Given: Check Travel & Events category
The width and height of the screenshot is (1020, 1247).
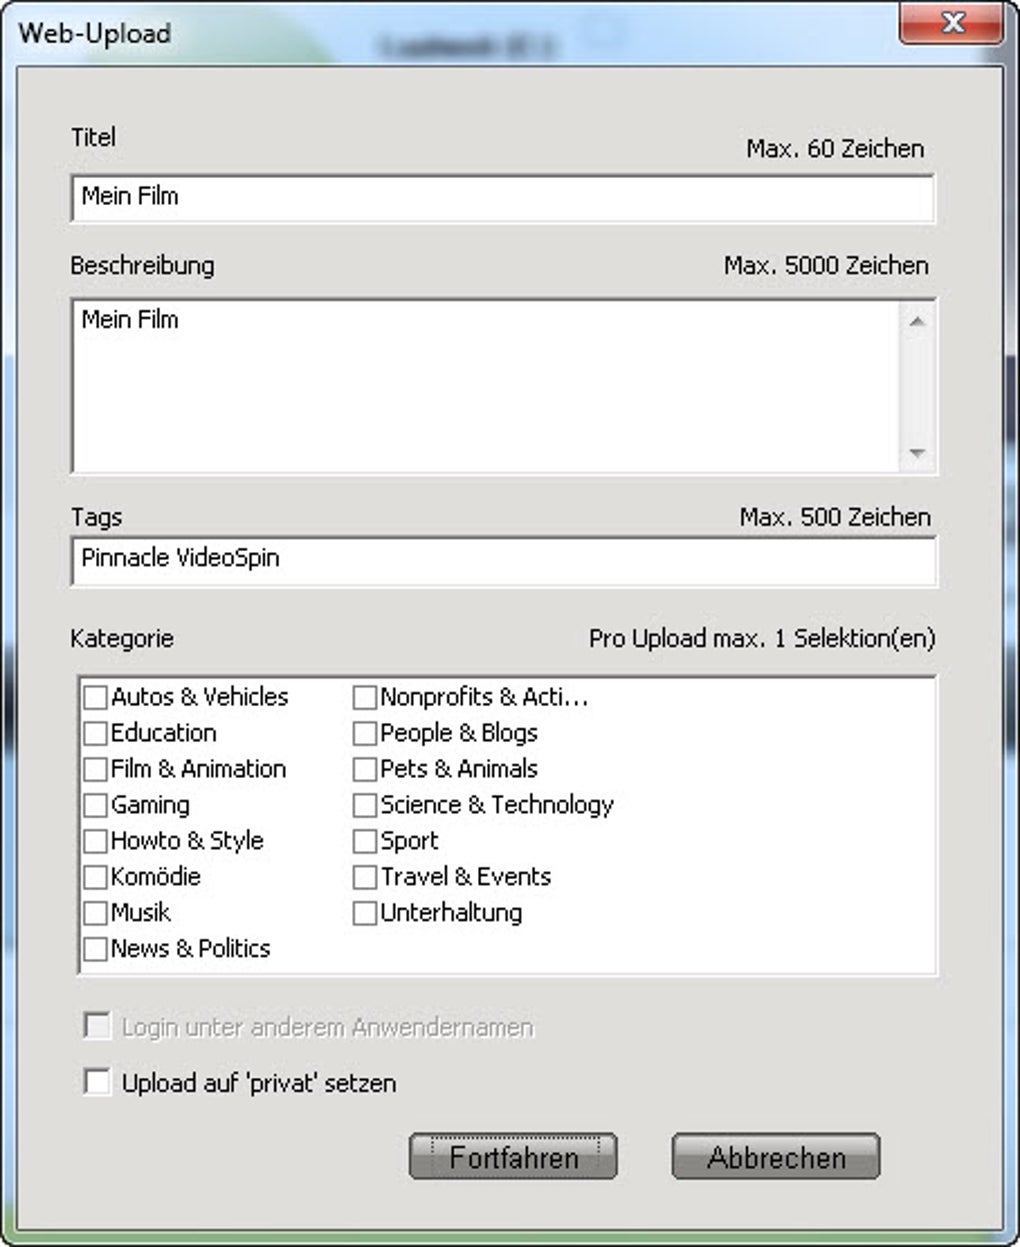Looking at the screenshot, I should tap(365, 877).
